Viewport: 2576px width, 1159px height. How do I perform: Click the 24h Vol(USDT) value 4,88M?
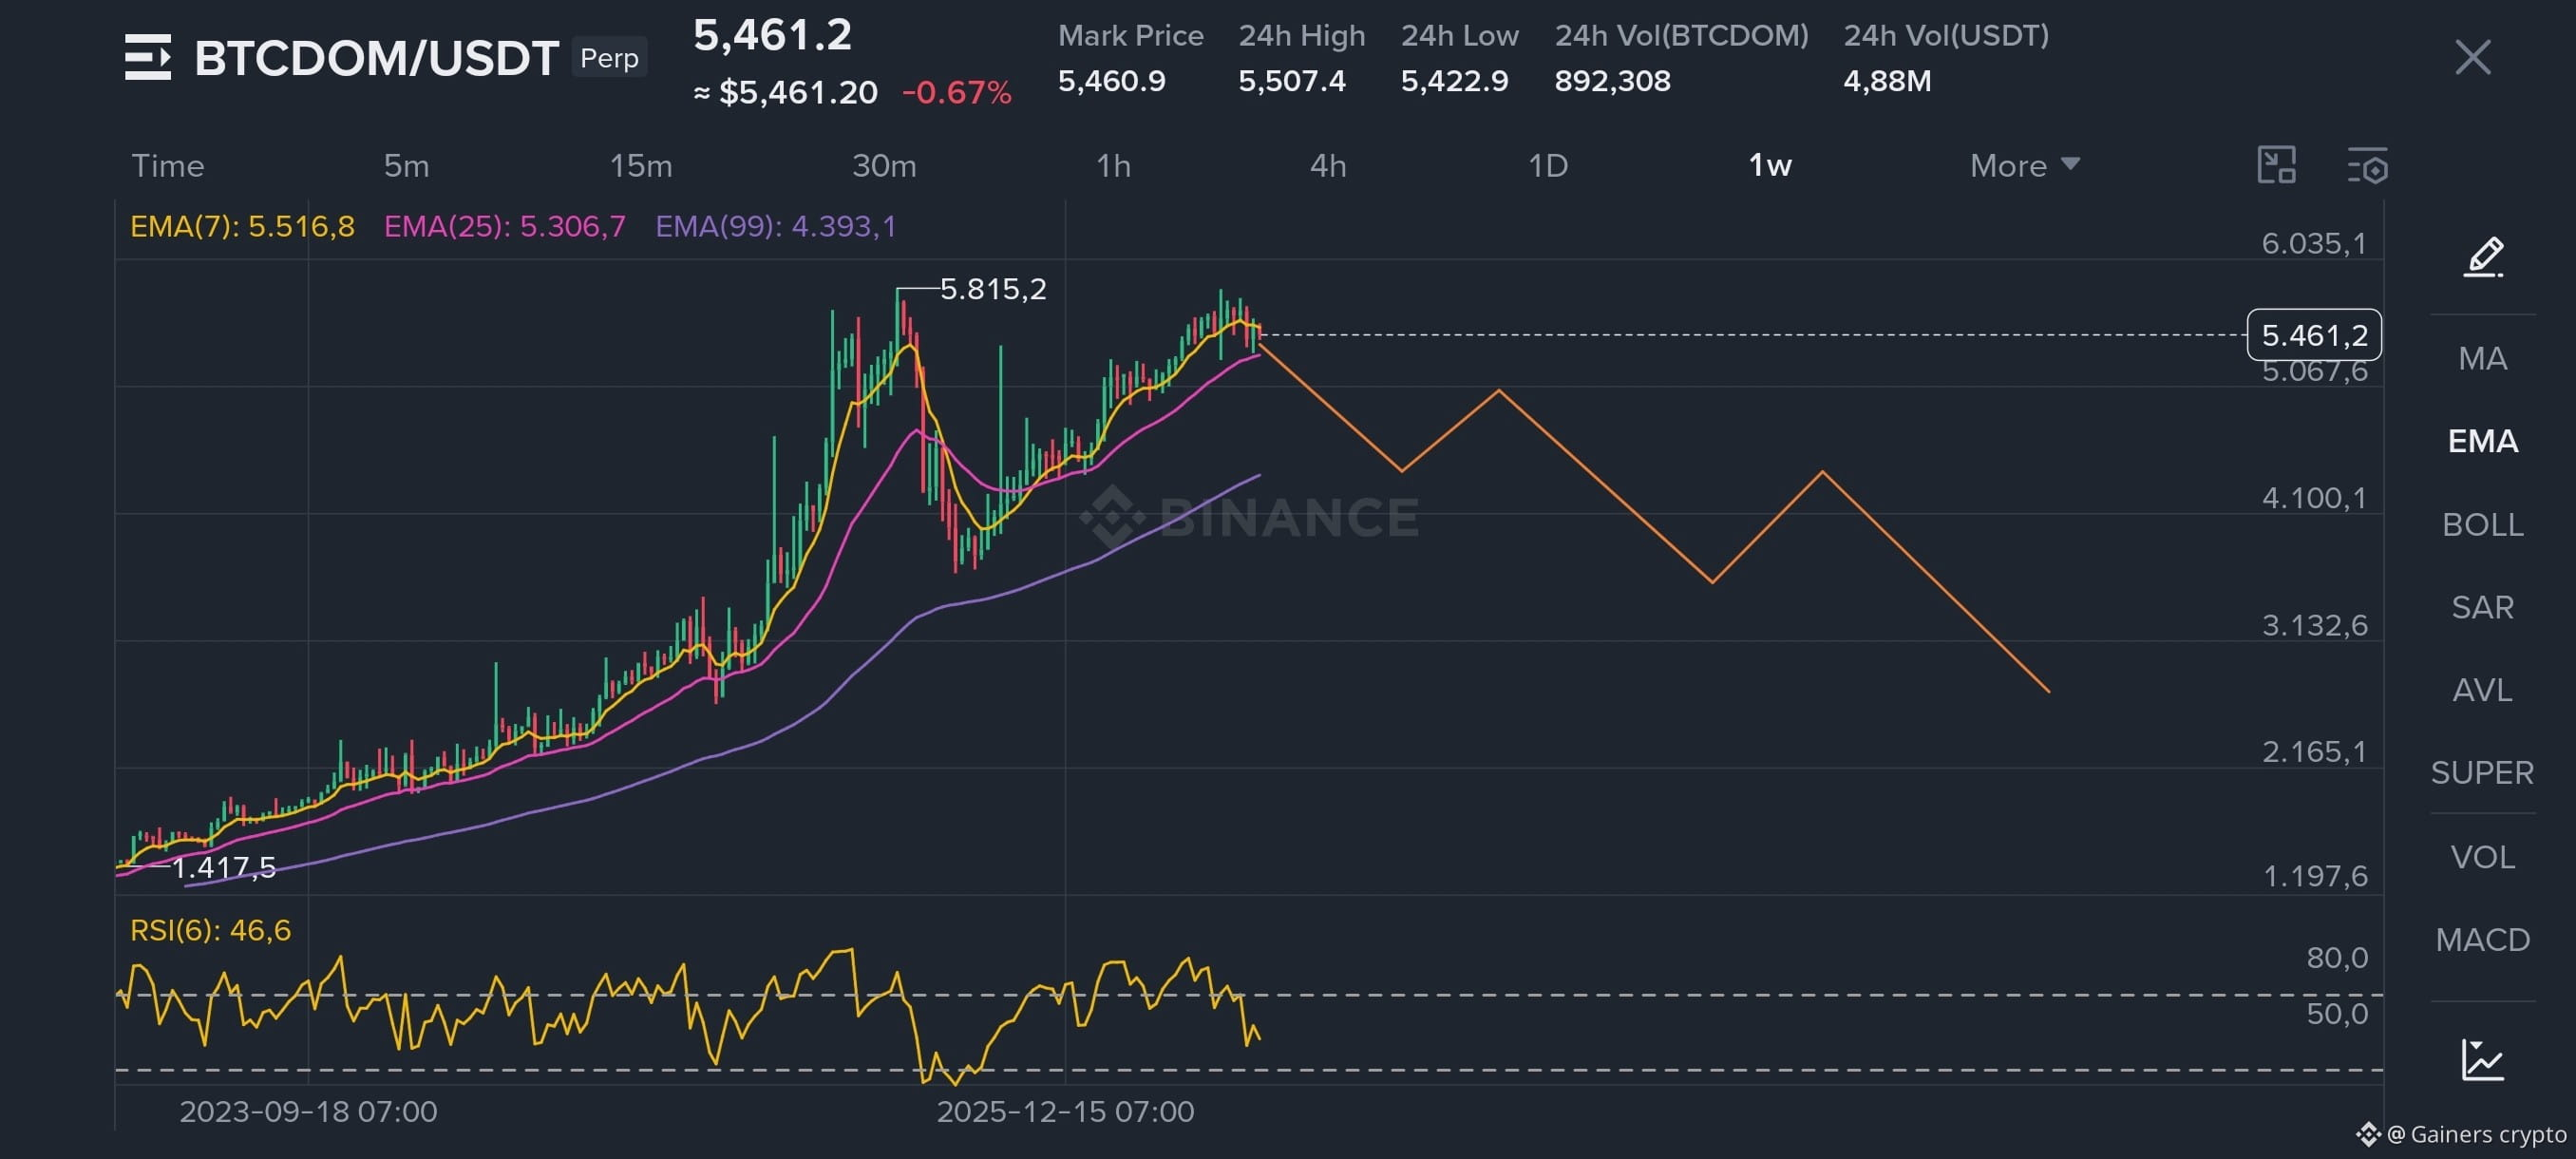[1887, 80]
